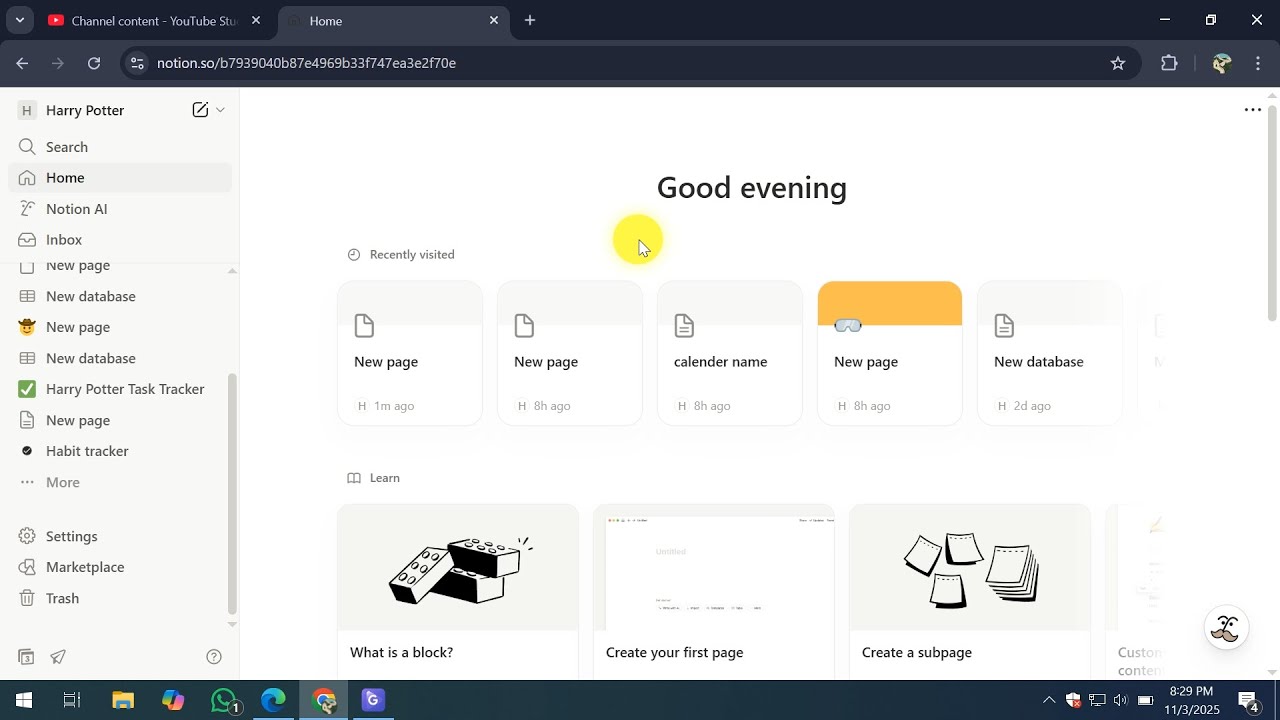Open the Notion Calendar icon at sidebar bottom
This screenshot has width=1280, height=720.
click(x=27, y=657)
